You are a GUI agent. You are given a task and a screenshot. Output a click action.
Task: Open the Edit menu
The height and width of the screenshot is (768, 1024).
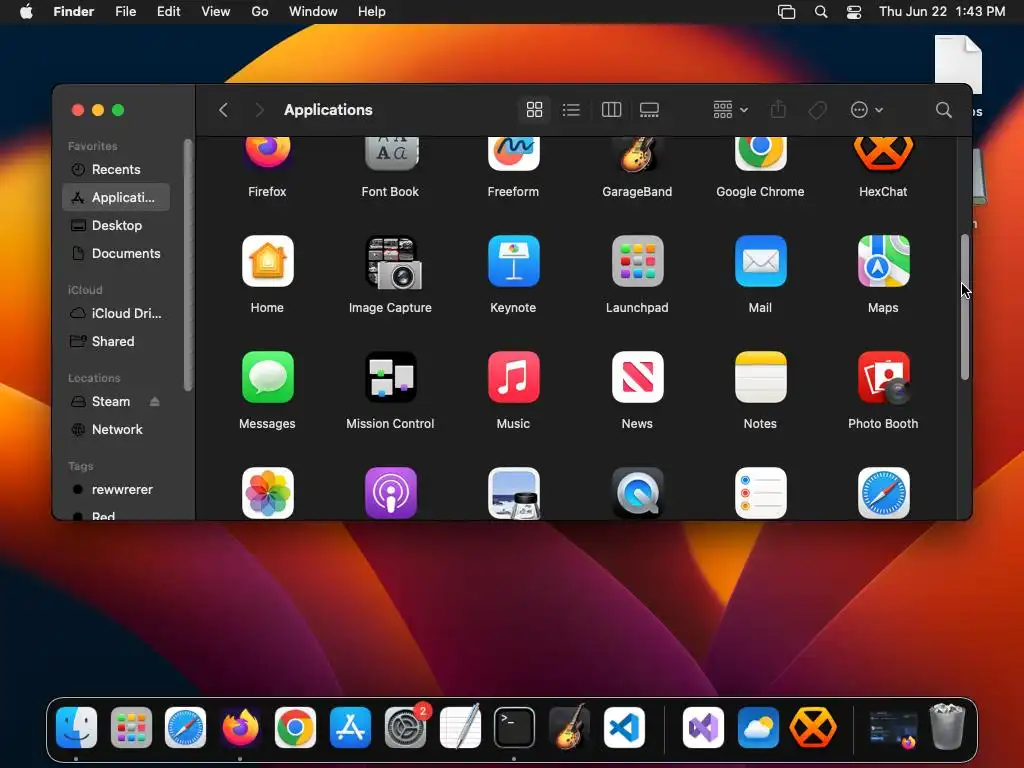[x=168, y=12]
